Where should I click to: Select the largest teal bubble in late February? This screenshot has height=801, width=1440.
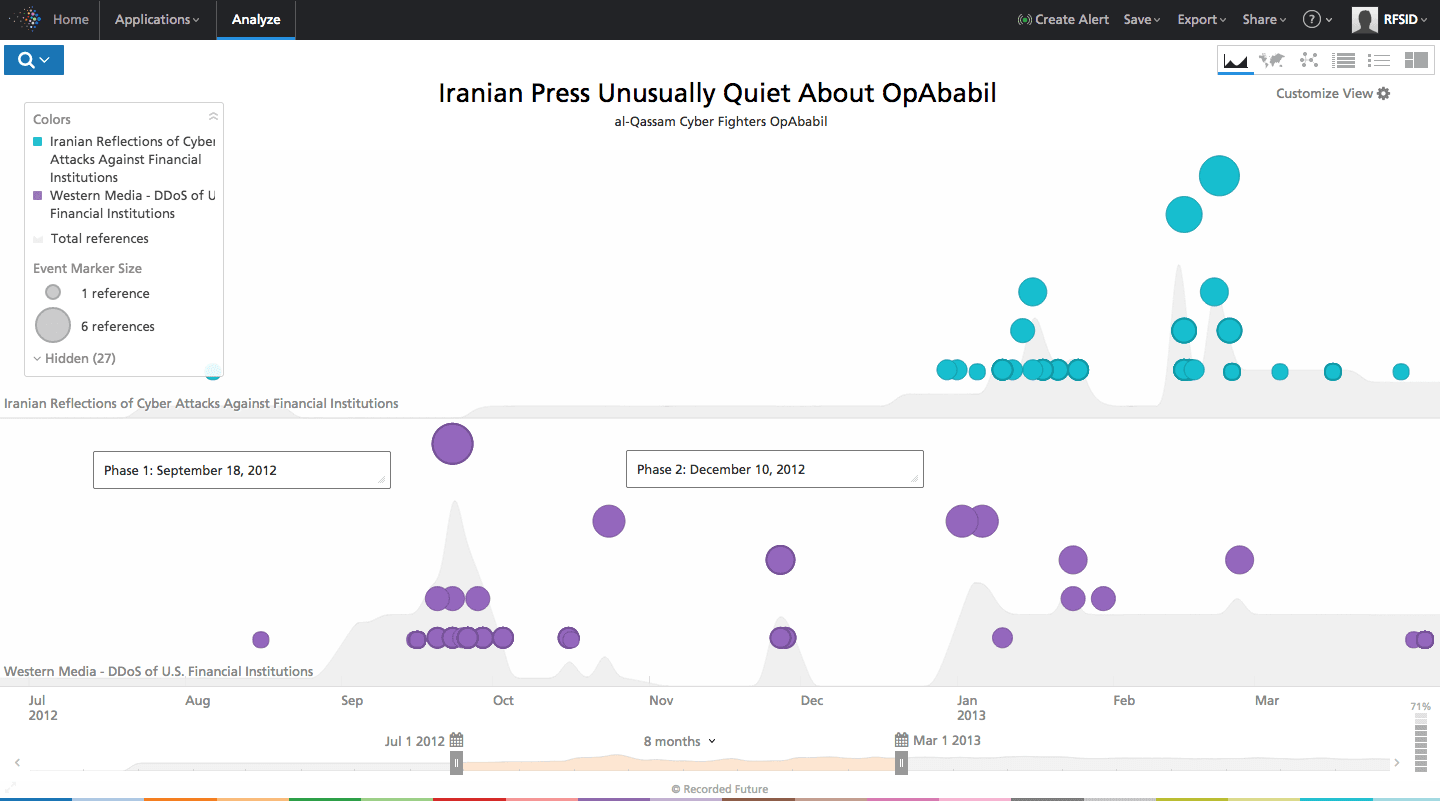pos(1219,176)
